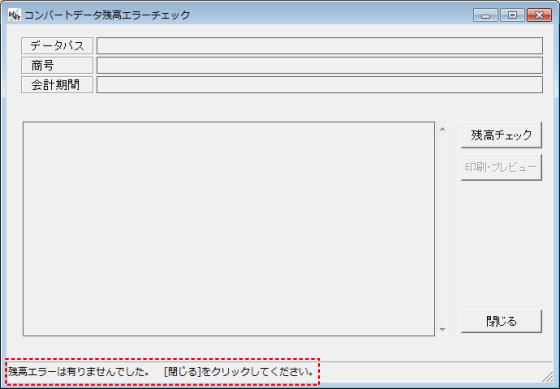The image size is (560, 389).
Task: Click the データパス label
Action: point(57,46)
